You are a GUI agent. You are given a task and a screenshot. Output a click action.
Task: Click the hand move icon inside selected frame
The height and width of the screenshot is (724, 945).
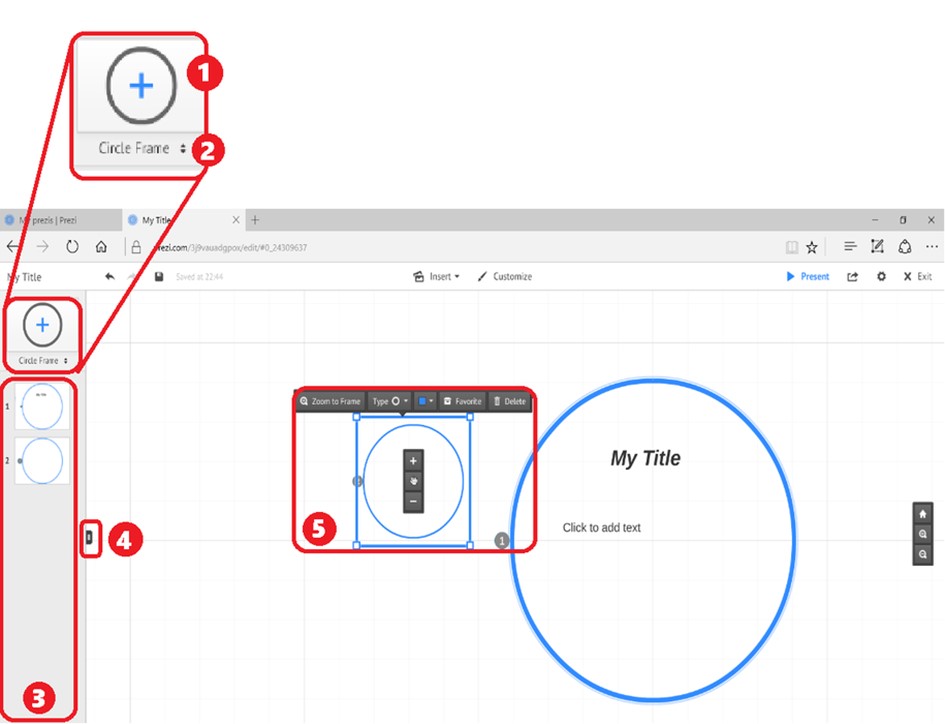(414, 481)
